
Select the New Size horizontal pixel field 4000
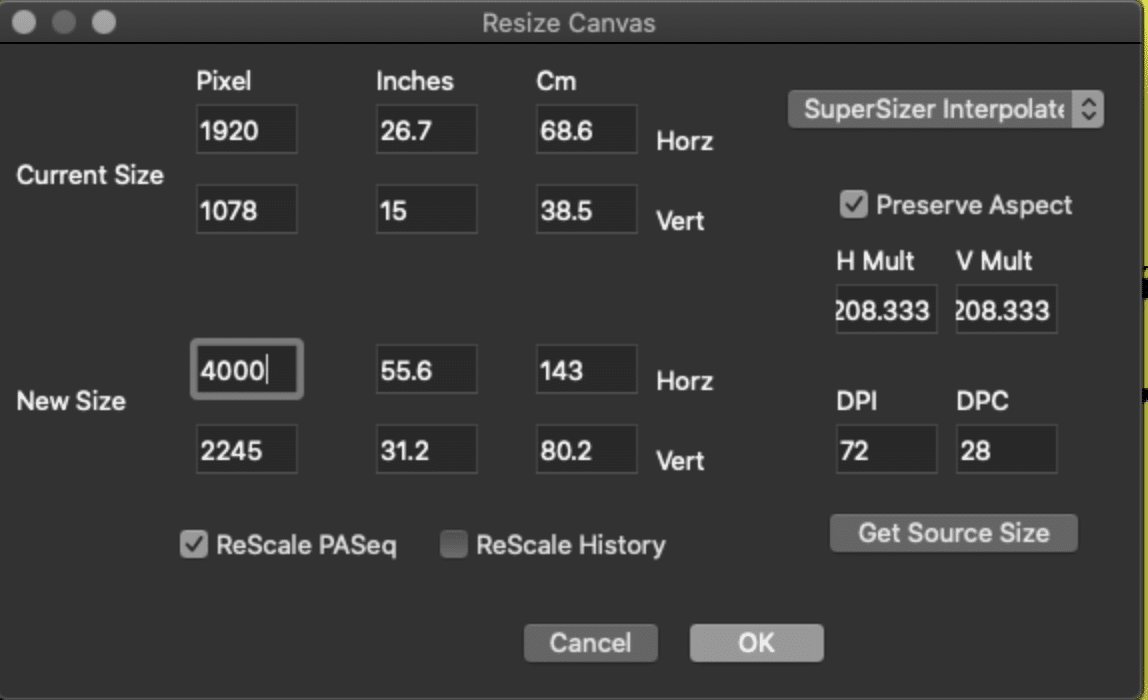(x=247, y=370)
